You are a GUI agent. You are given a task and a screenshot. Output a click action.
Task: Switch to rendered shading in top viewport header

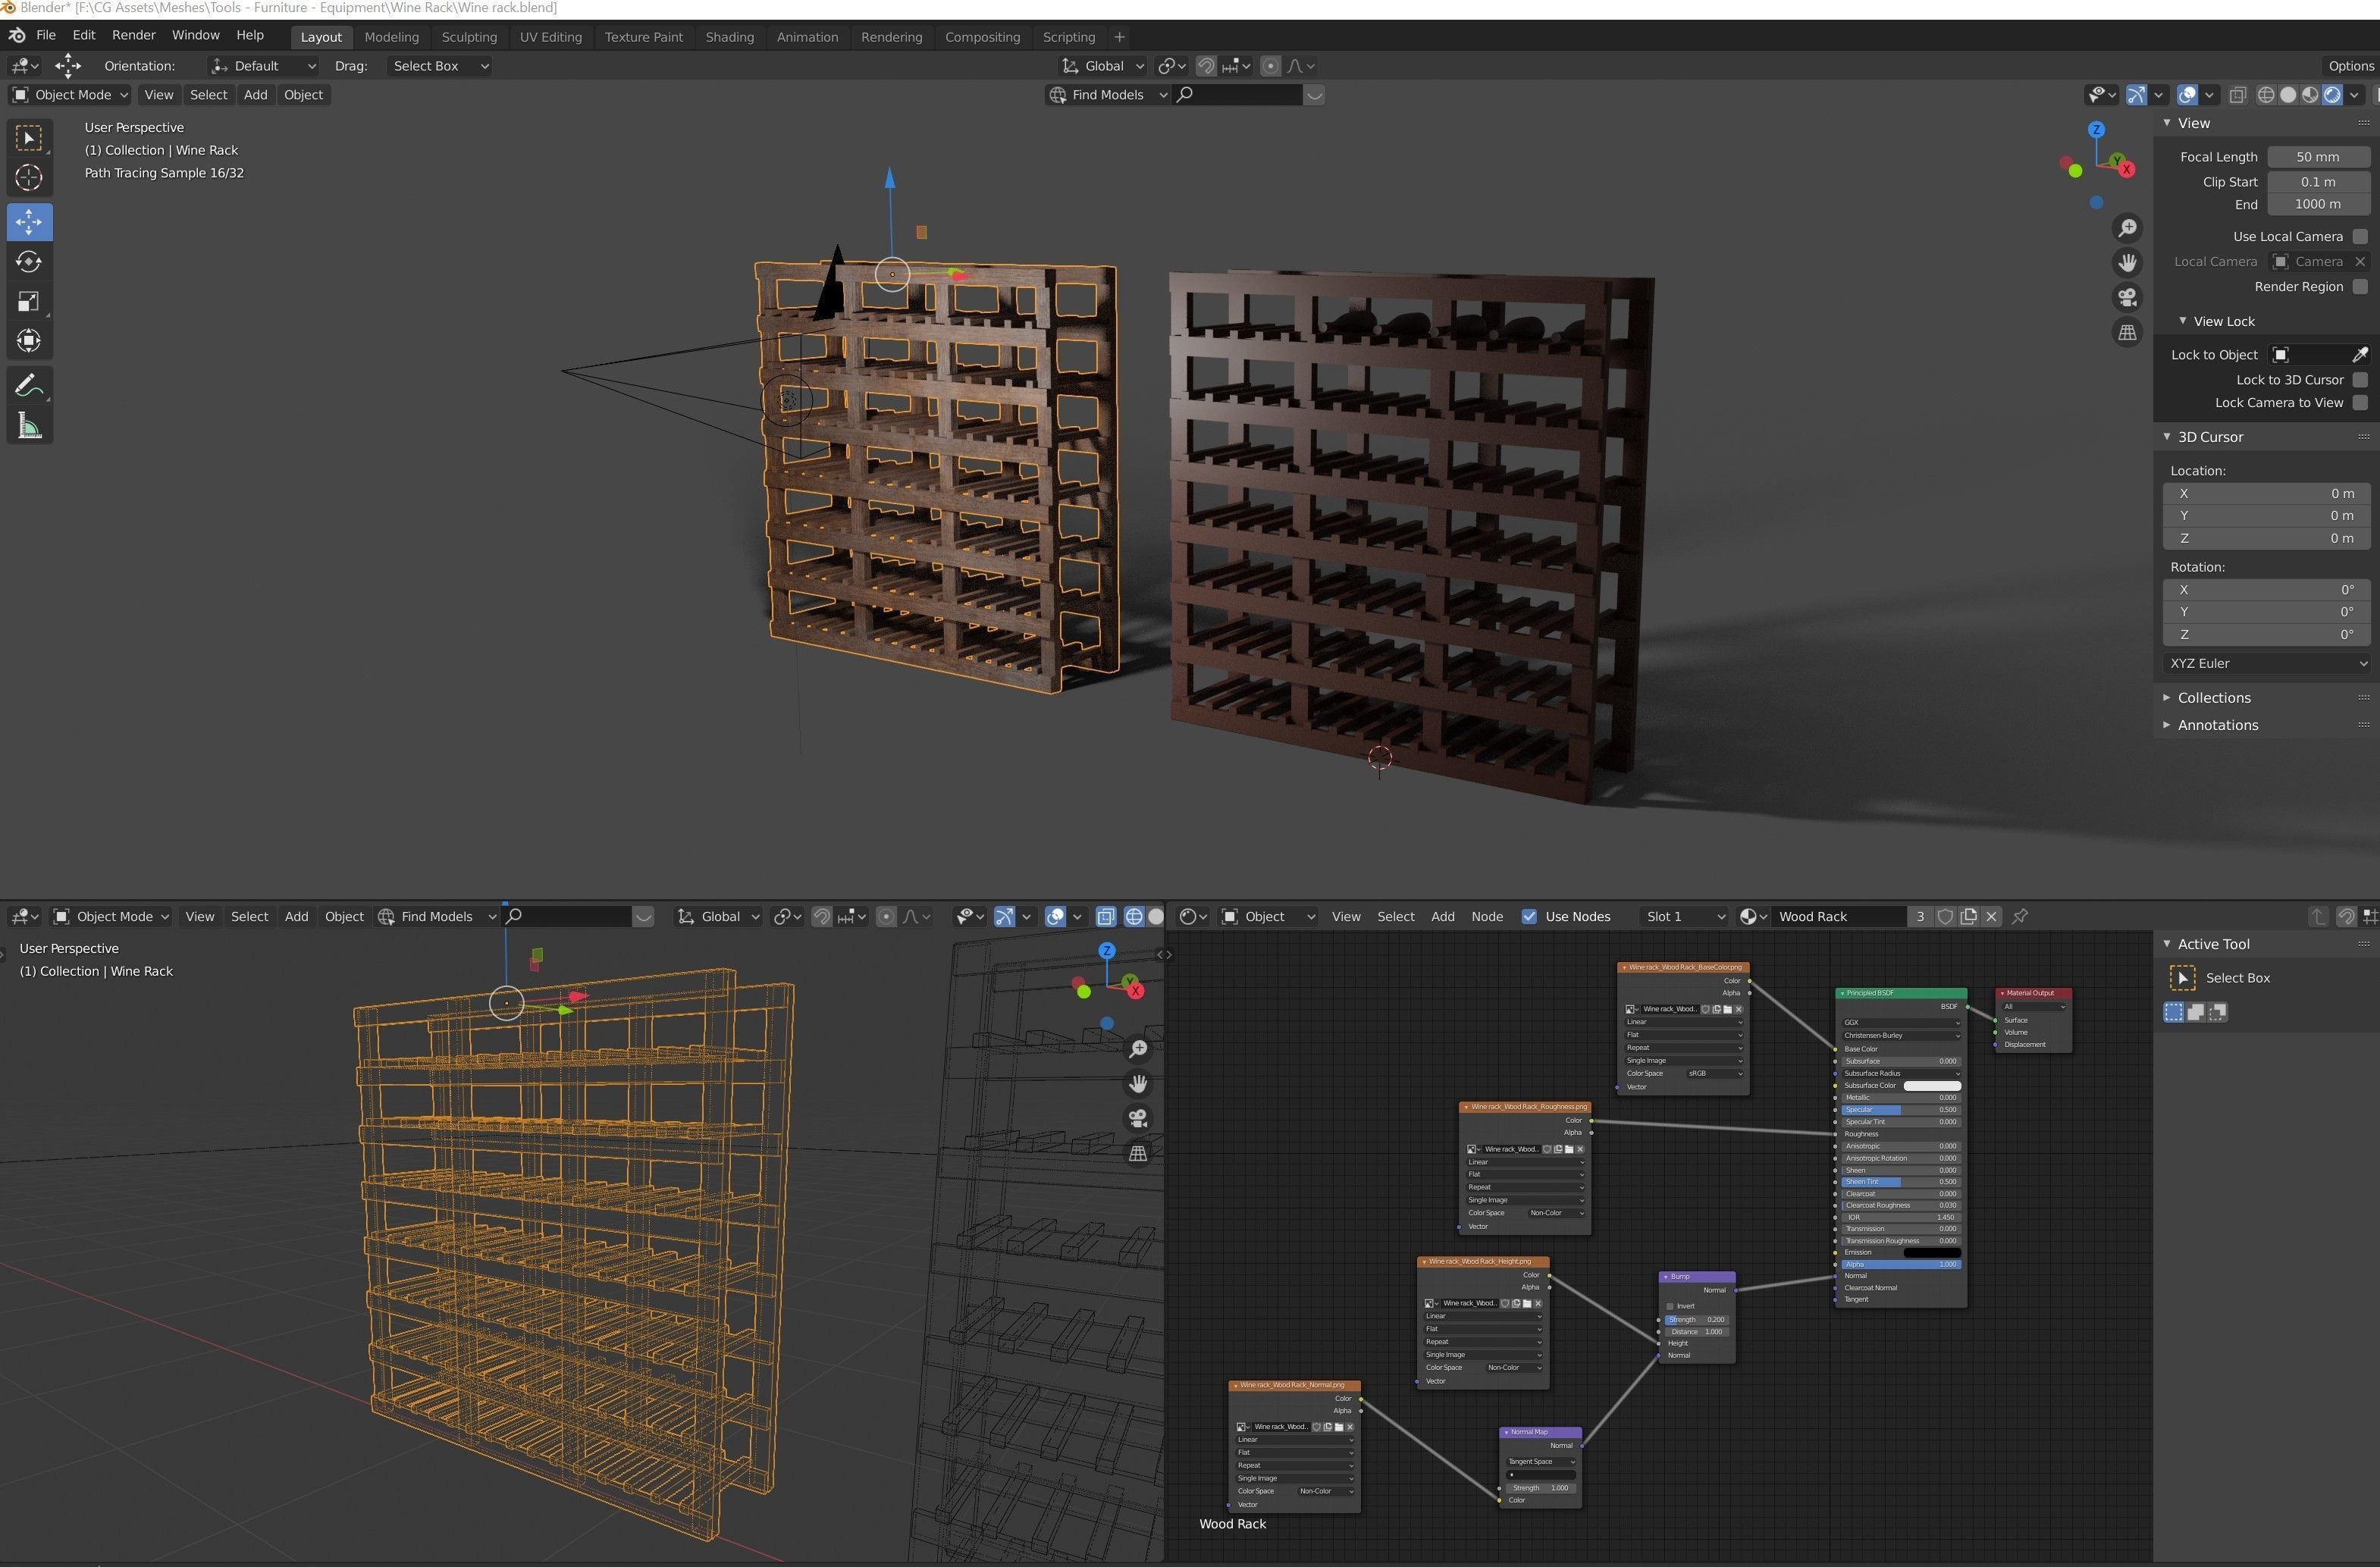tap(2332, 95)
